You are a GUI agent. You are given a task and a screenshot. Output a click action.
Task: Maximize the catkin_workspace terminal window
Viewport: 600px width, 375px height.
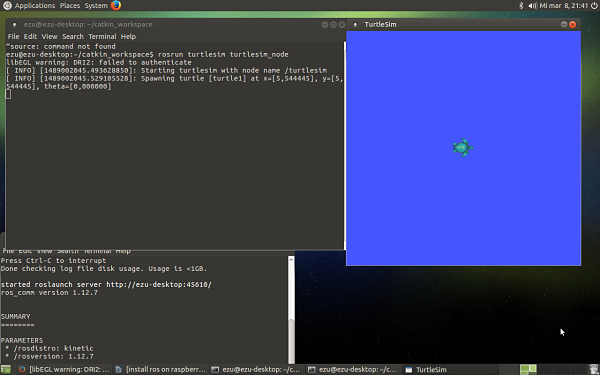click(333, 24)
